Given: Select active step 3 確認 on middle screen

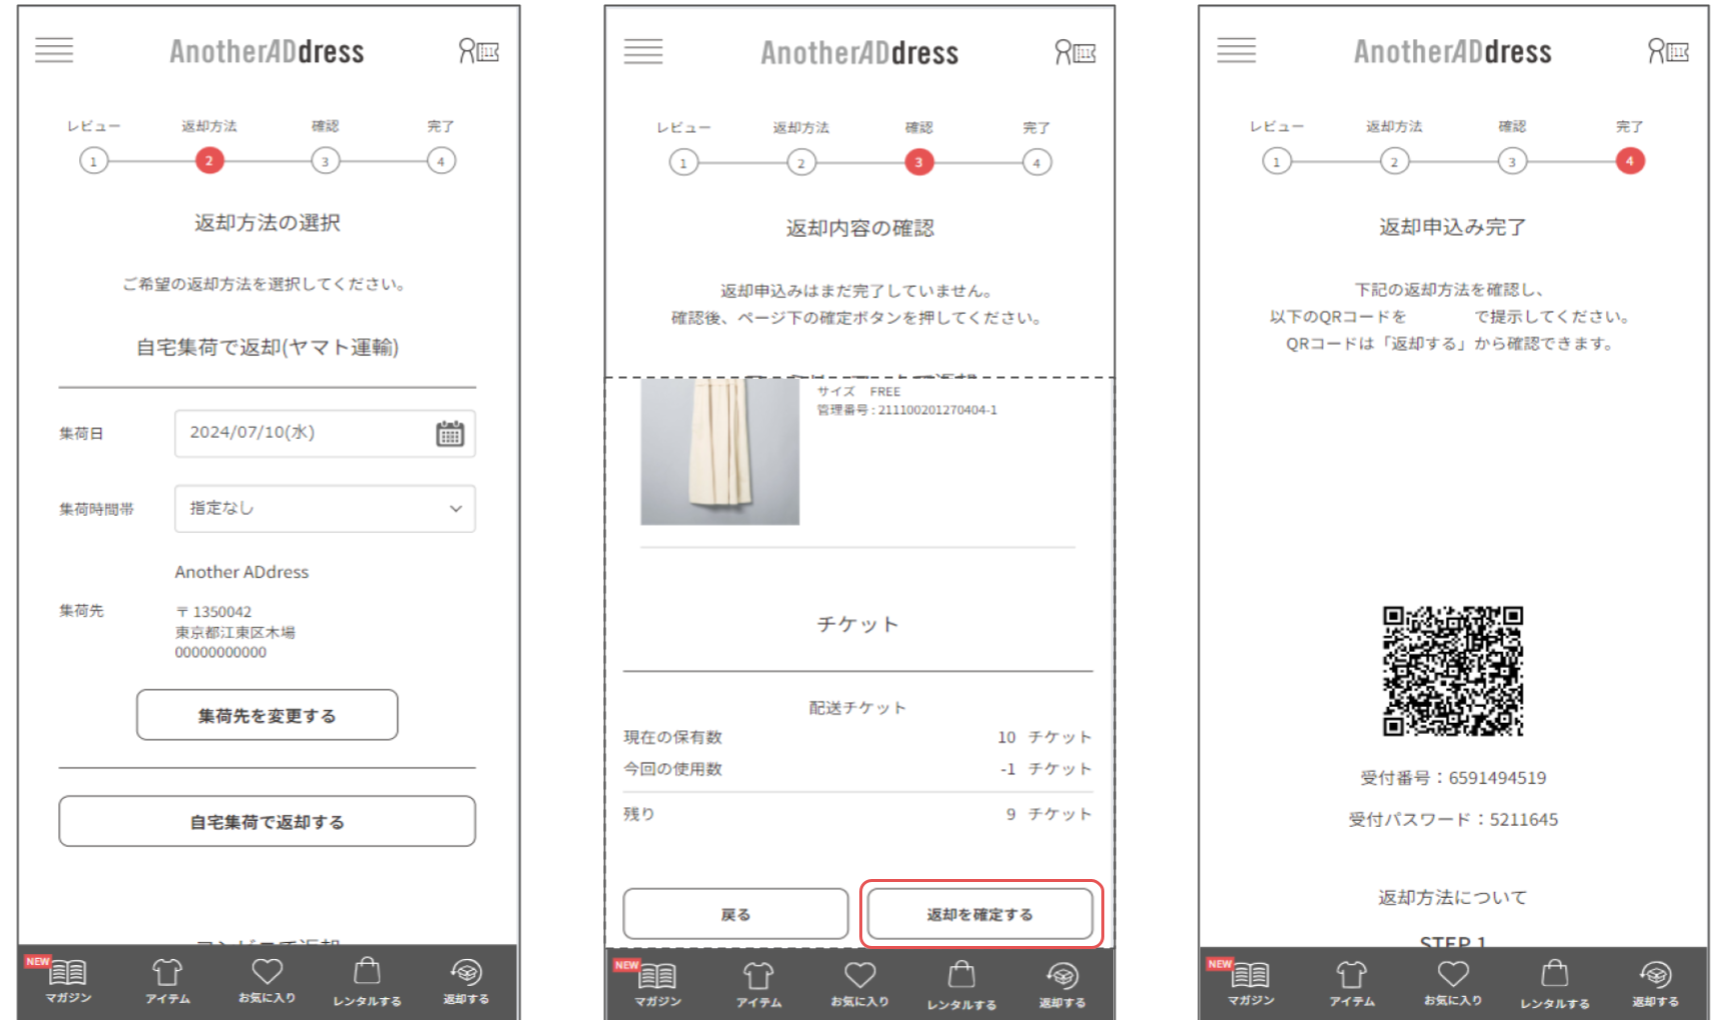Looking at the screenshot, I should pyautogui.click(x=919, y=162).
